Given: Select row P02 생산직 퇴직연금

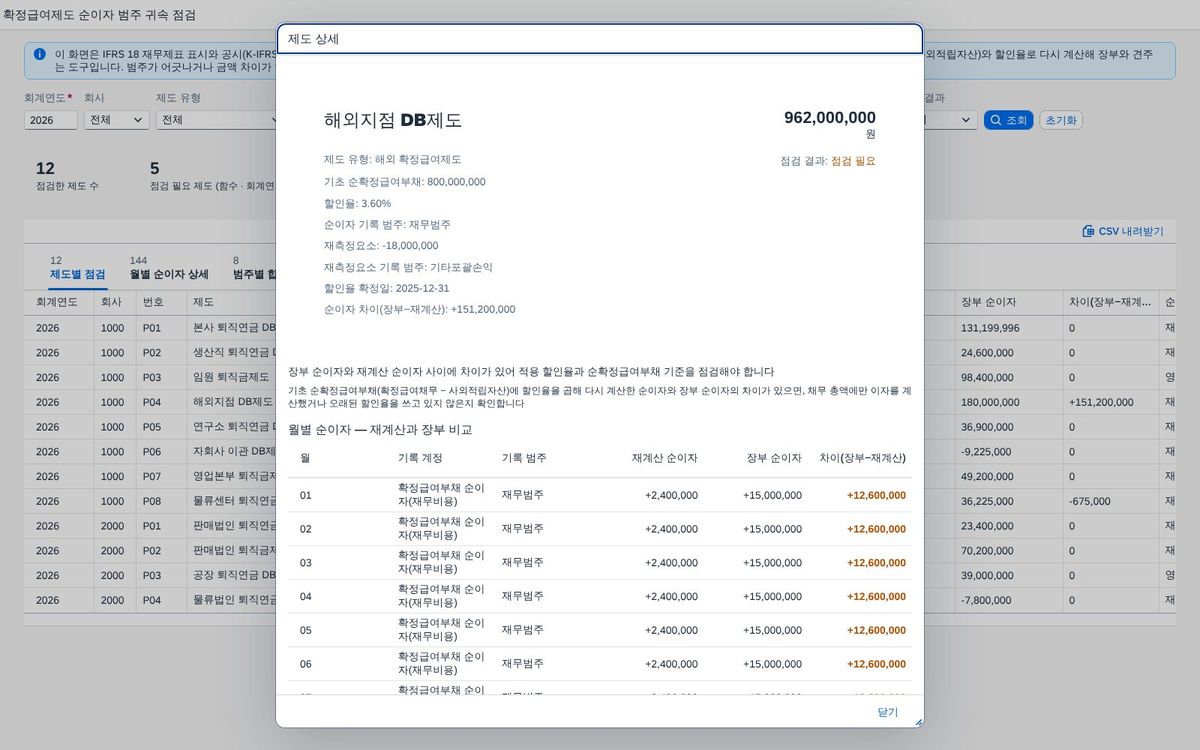Looking at the screenshot, I should coord(600,353).
